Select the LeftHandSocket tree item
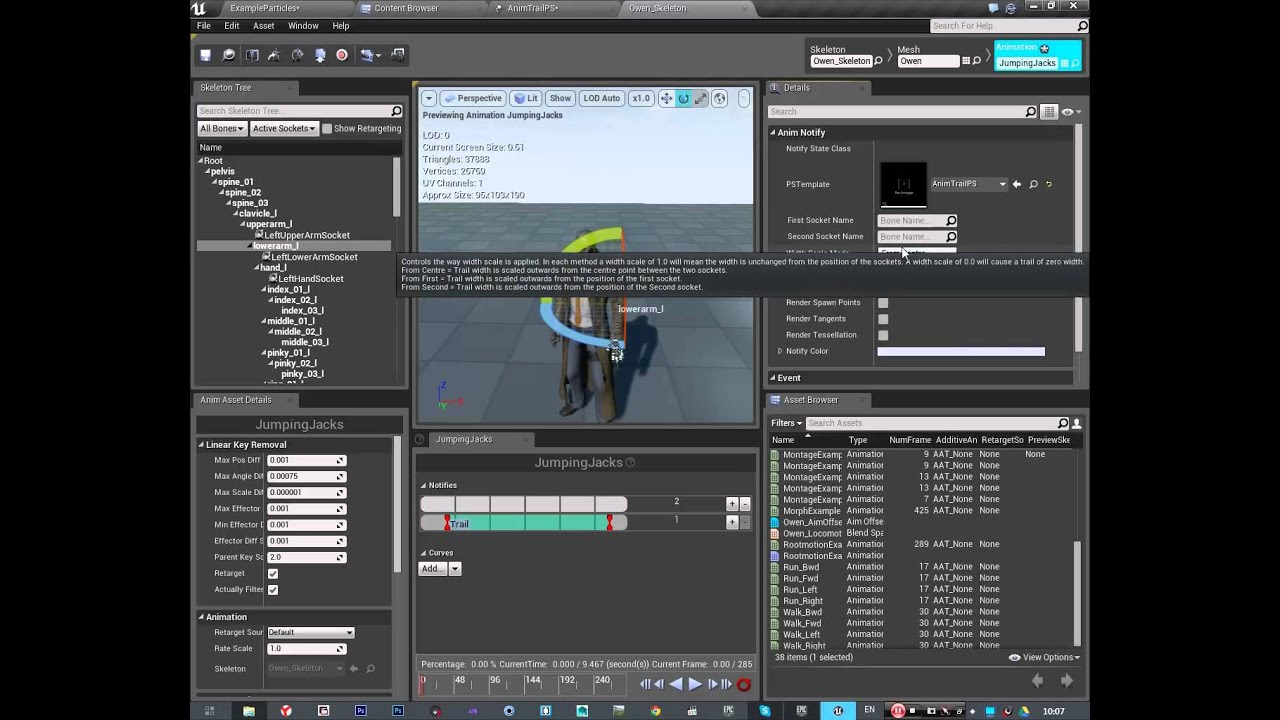Screen dimensions: 1280x720 click(310, 279)
